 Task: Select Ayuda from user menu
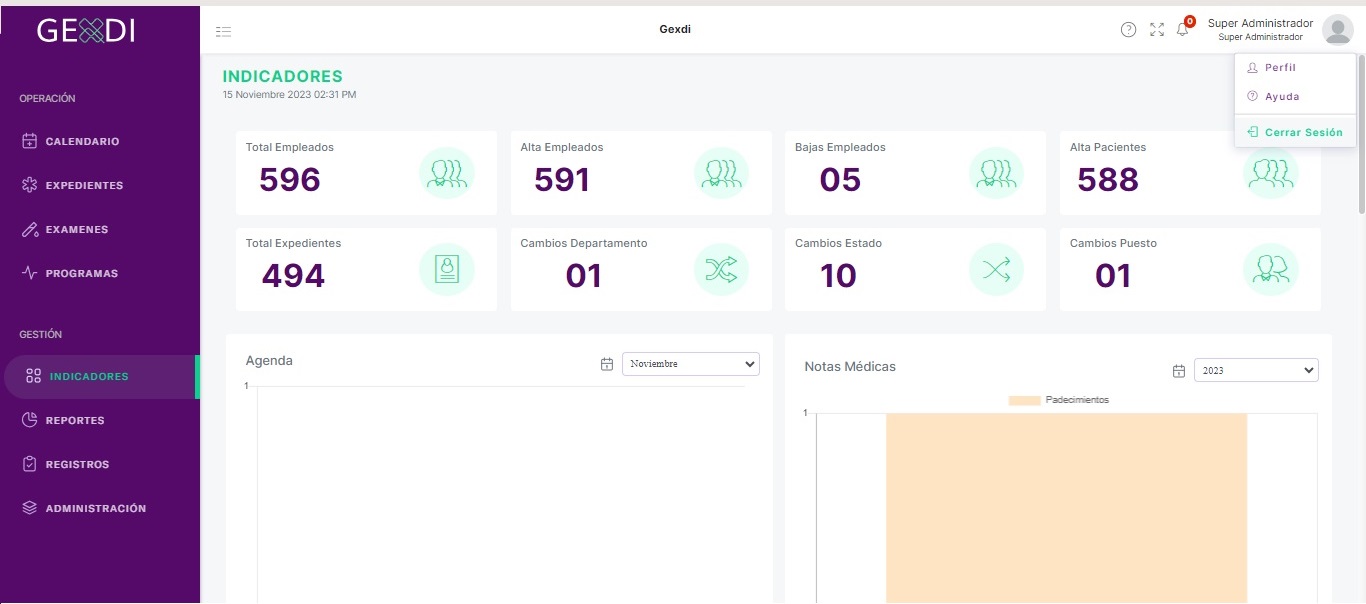[1295, 97]
